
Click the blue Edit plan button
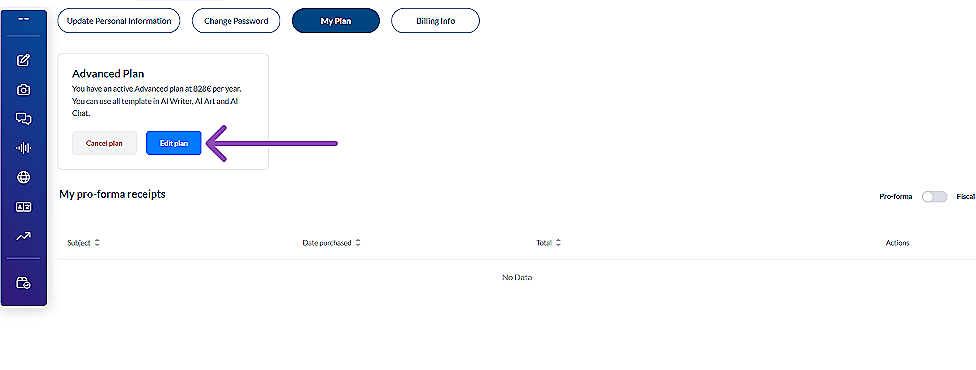(x=174, y=143)
